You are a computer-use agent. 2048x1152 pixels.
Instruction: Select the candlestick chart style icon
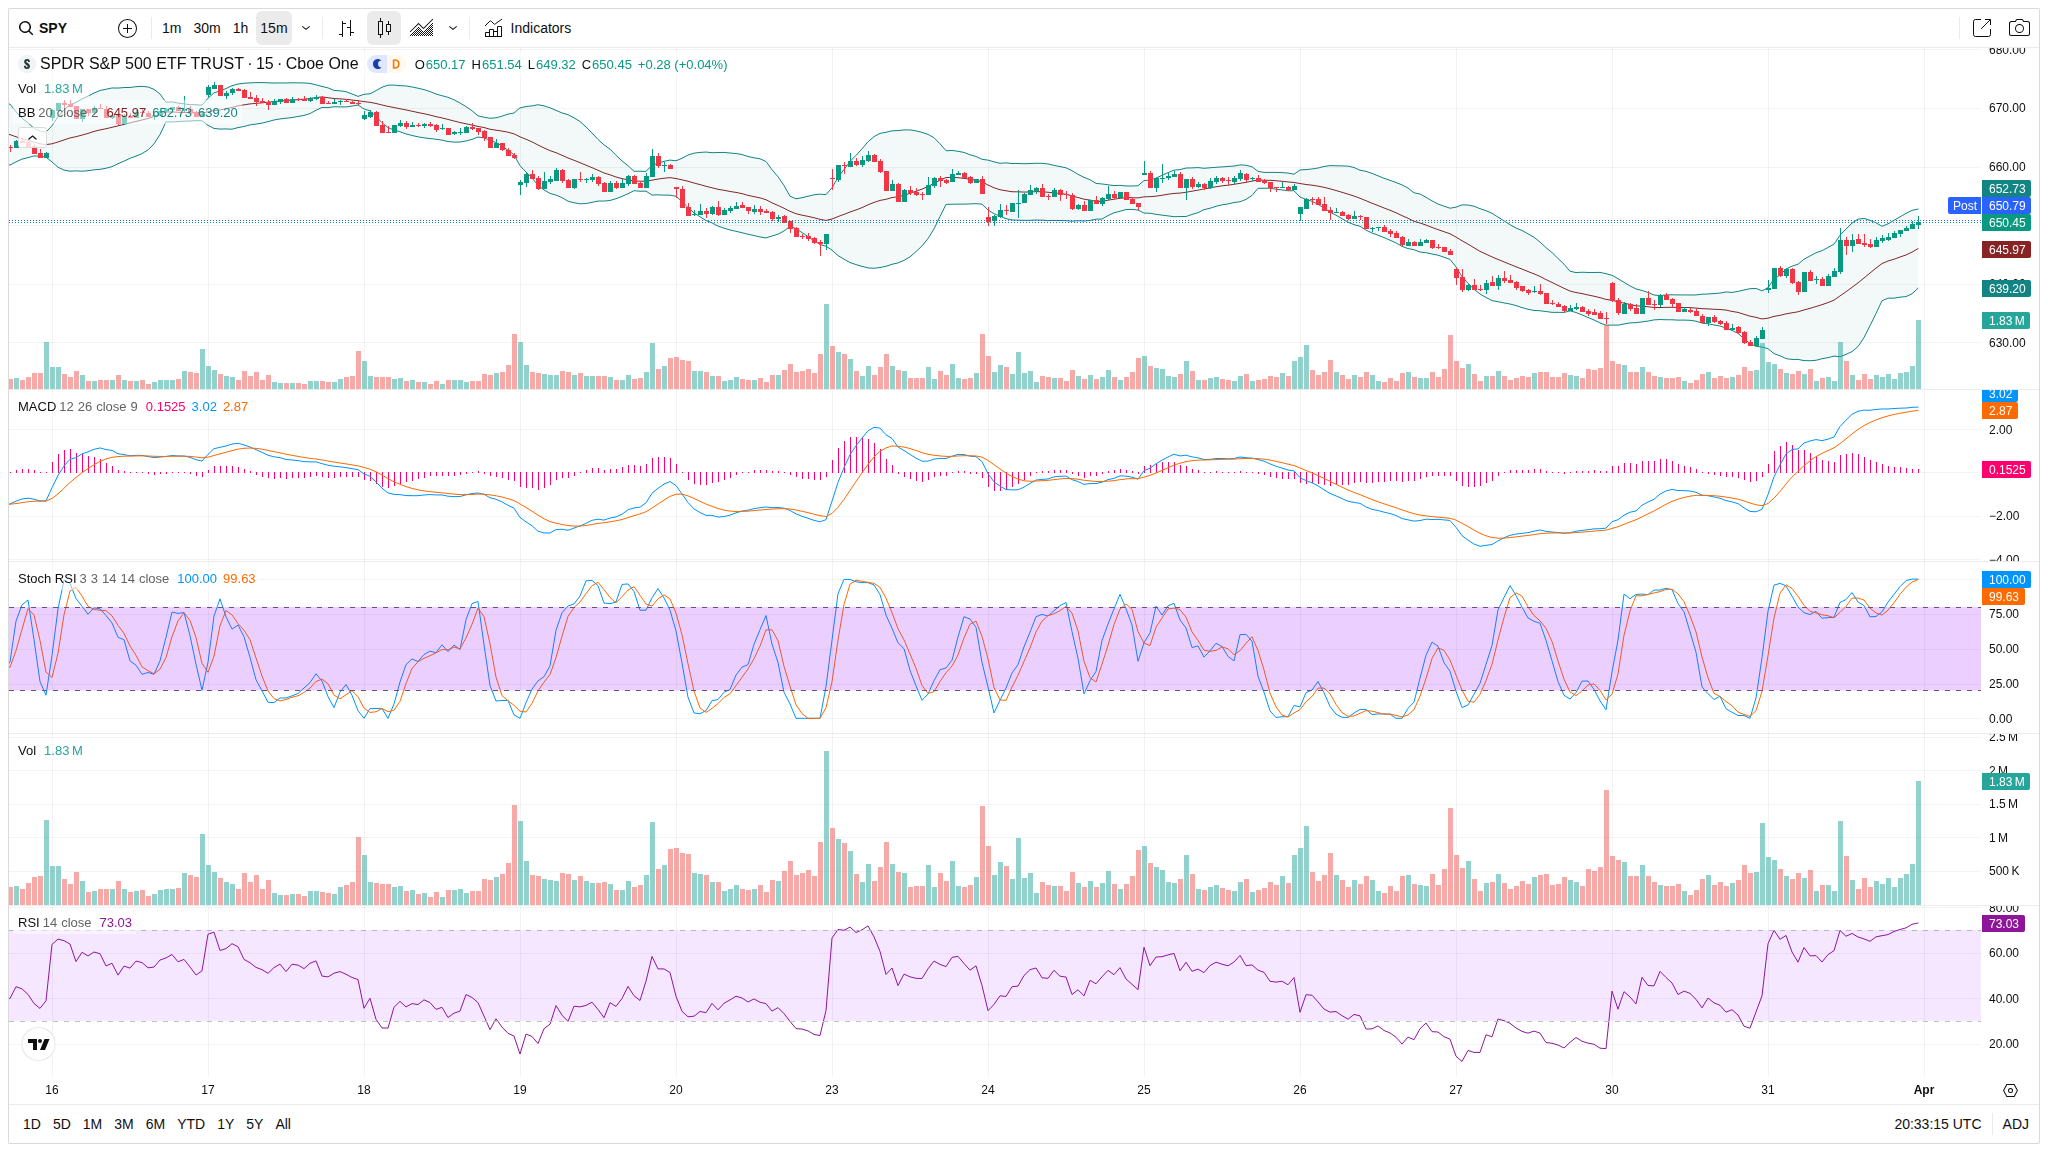(x=384, y=28)
